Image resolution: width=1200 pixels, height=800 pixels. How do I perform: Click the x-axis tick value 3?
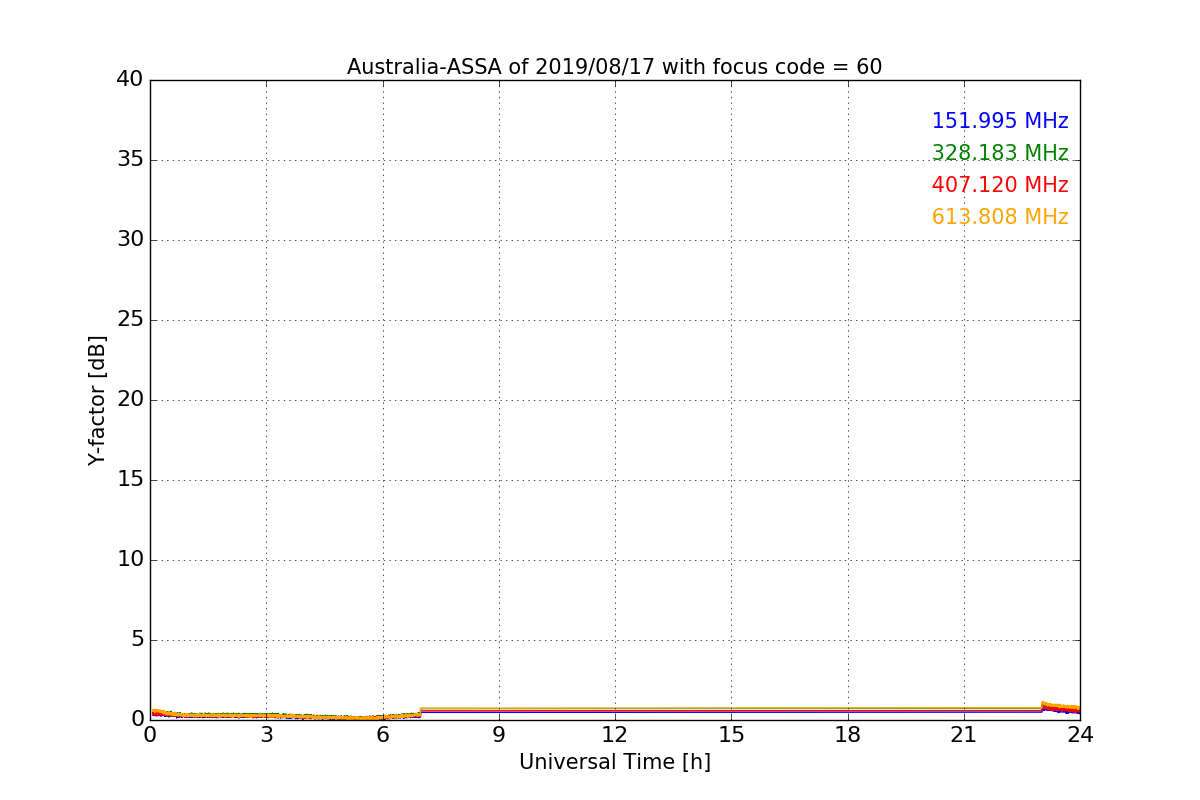(266, 735)
